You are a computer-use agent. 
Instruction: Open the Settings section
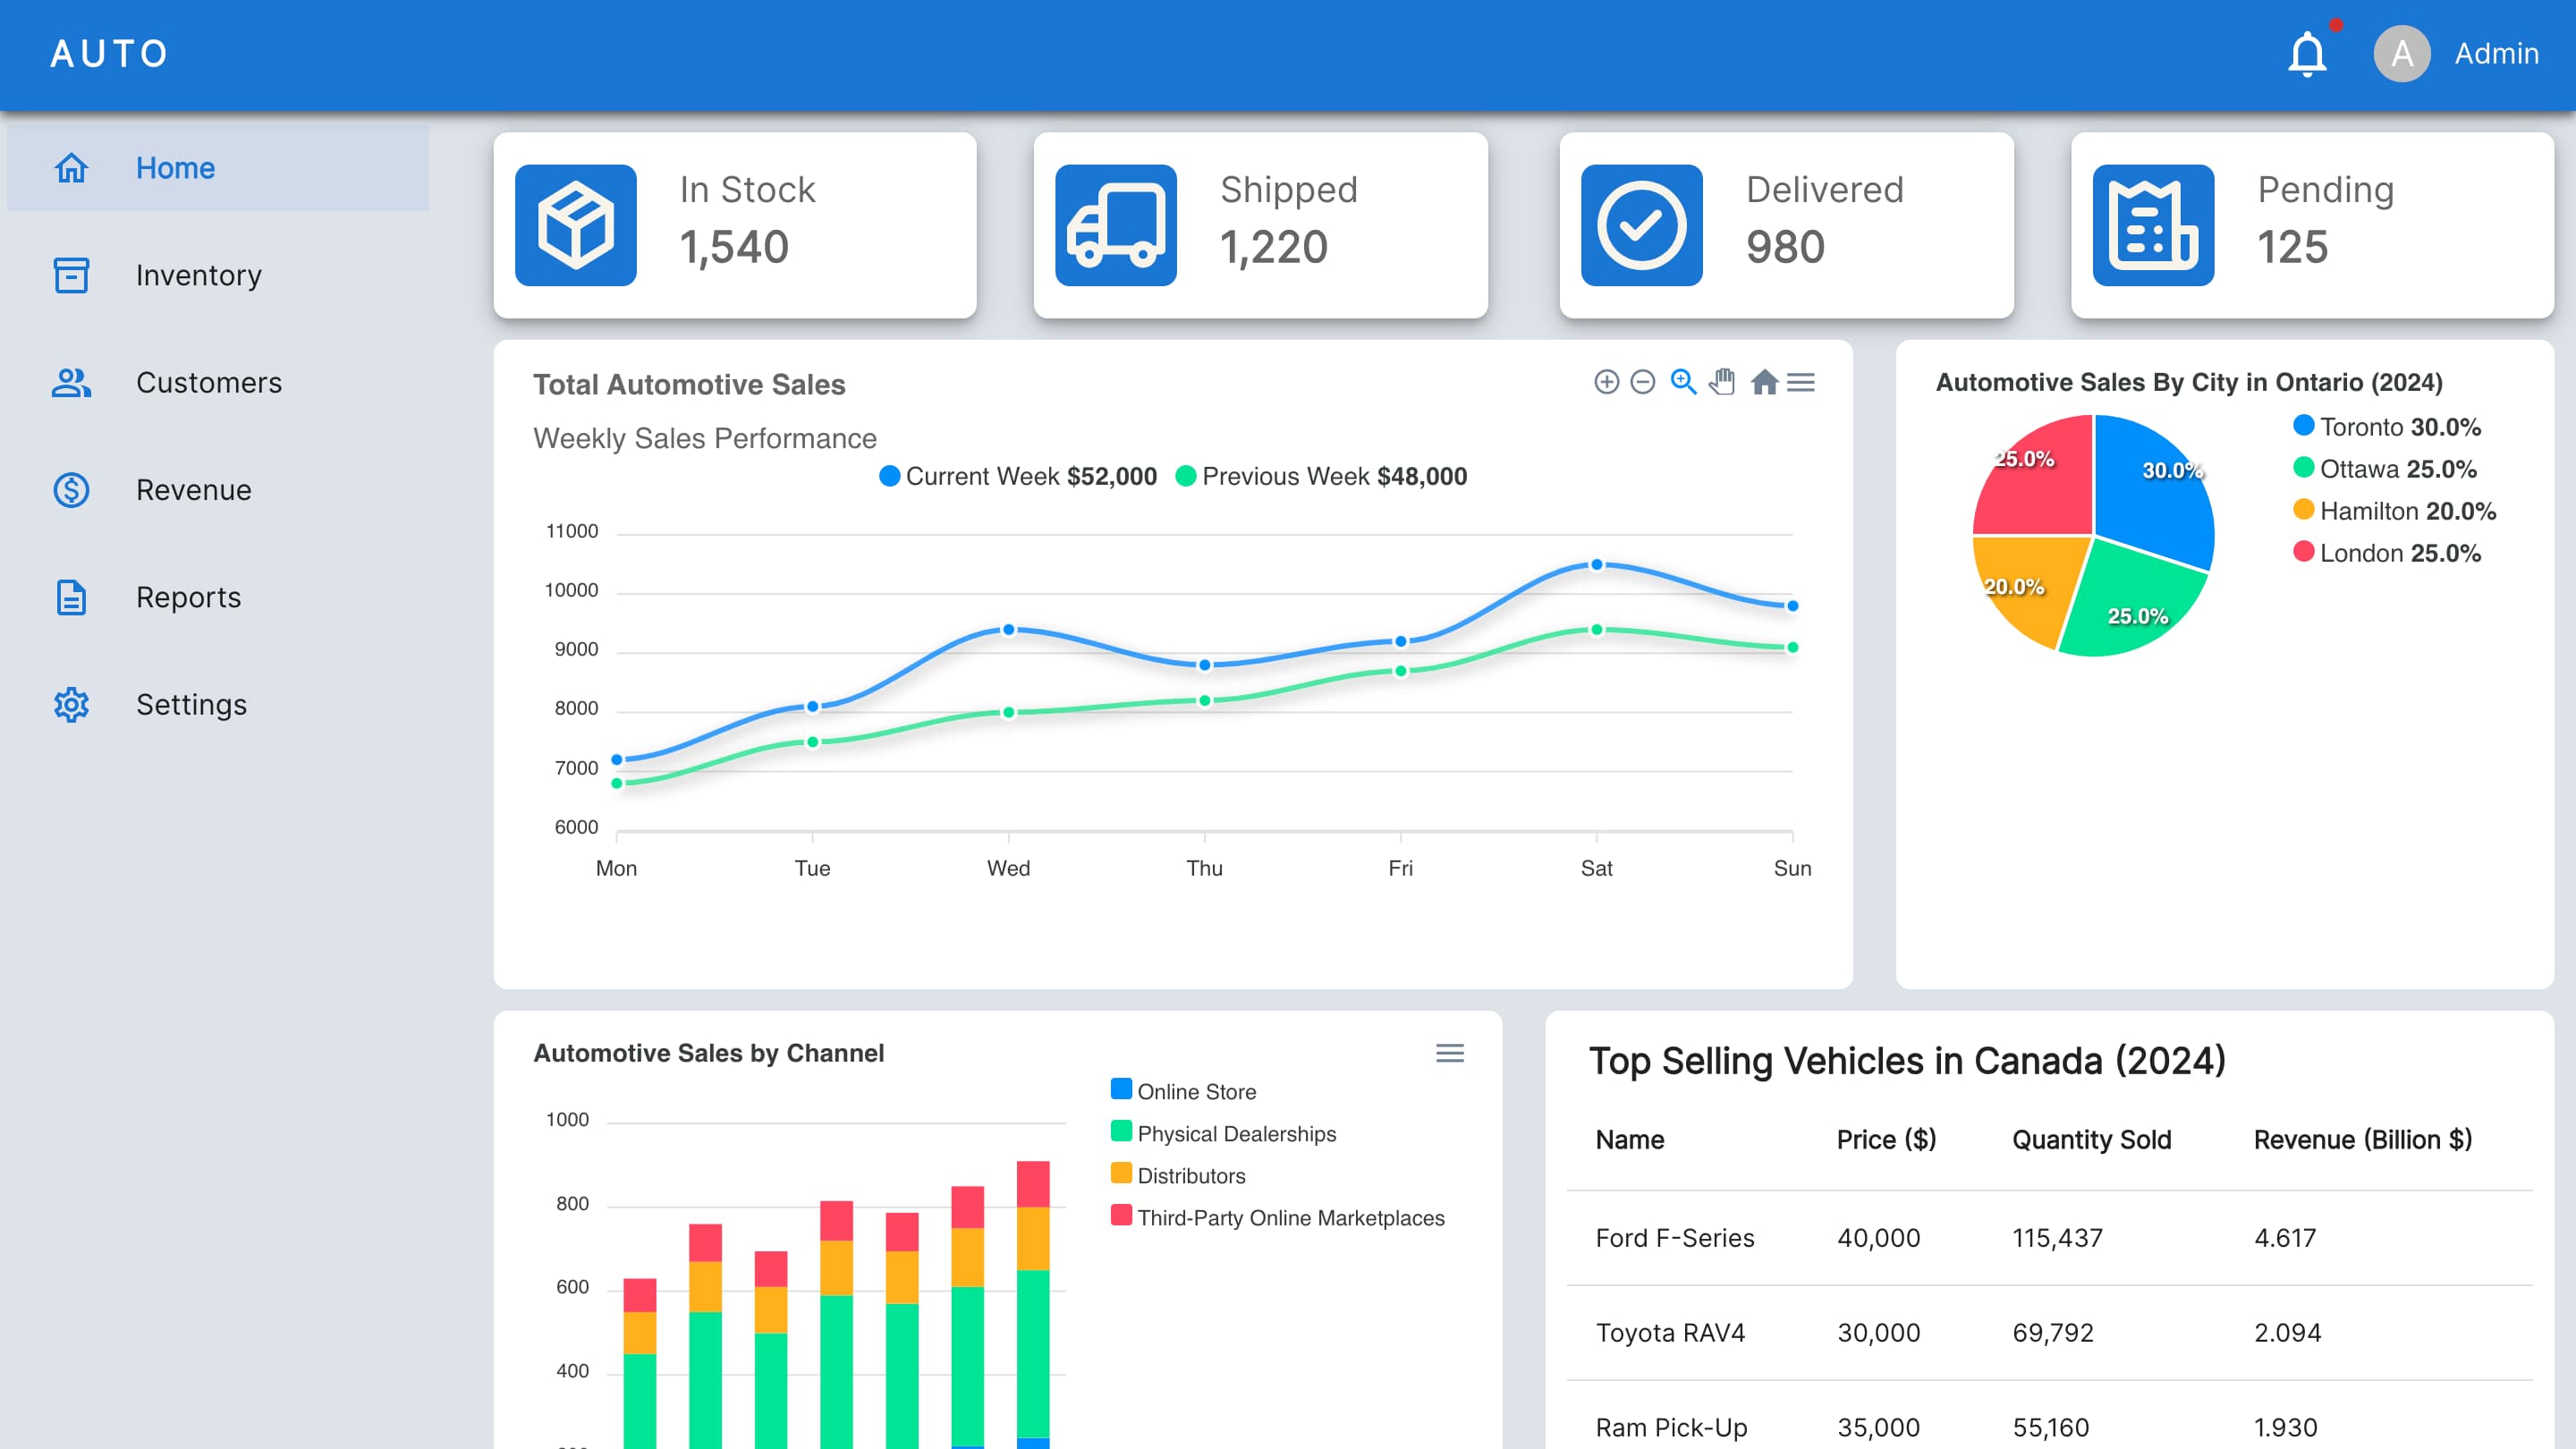coord(218,704)
